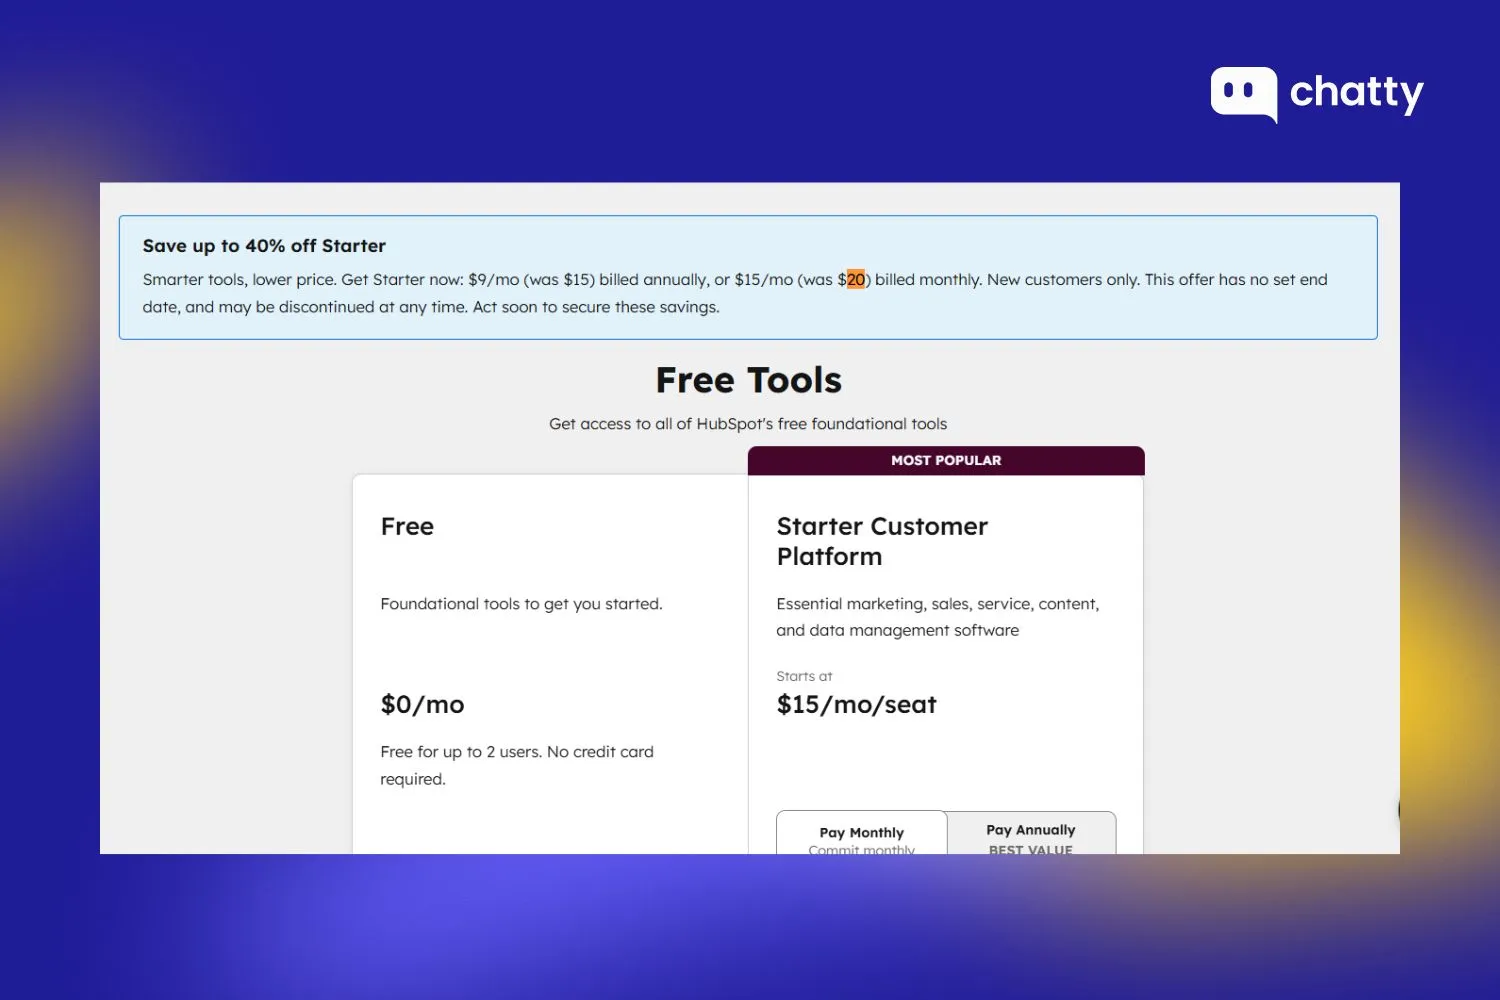Select the 'Free' plan title
The image size is (1500, 1000).
click(407, 527)
